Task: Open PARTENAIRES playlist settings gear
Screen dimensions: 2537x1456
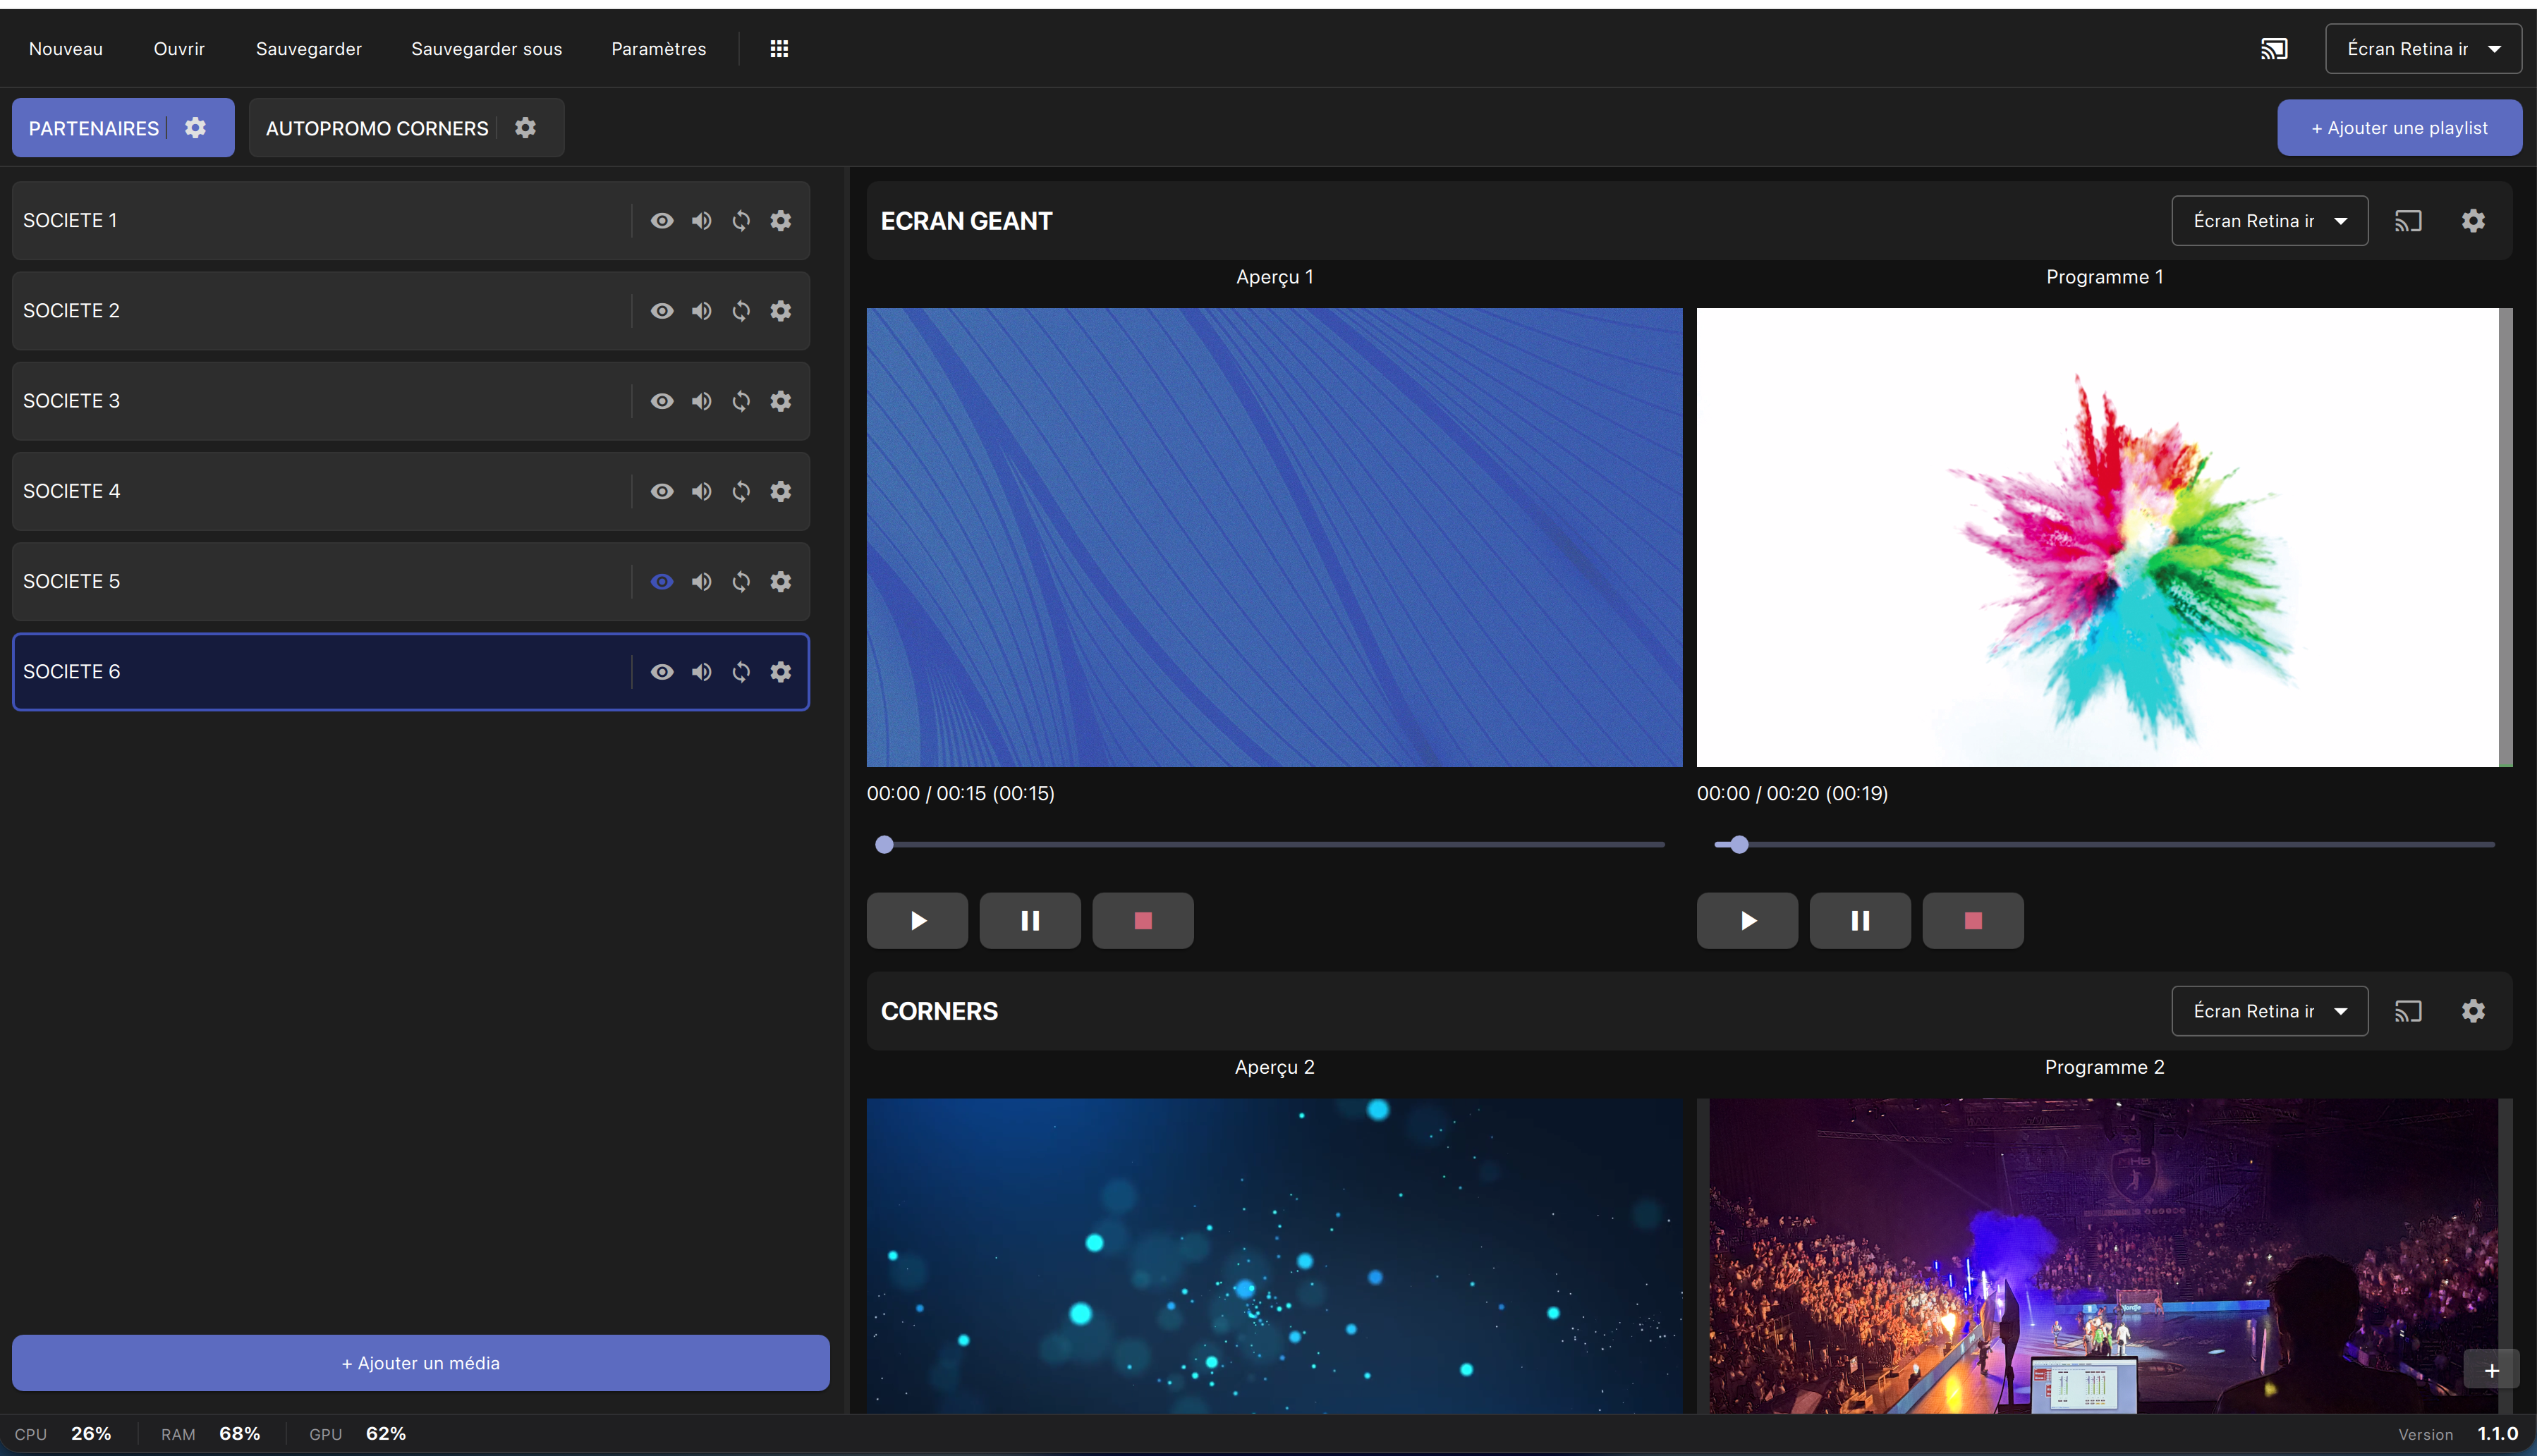Action: [x=196, y=128]
